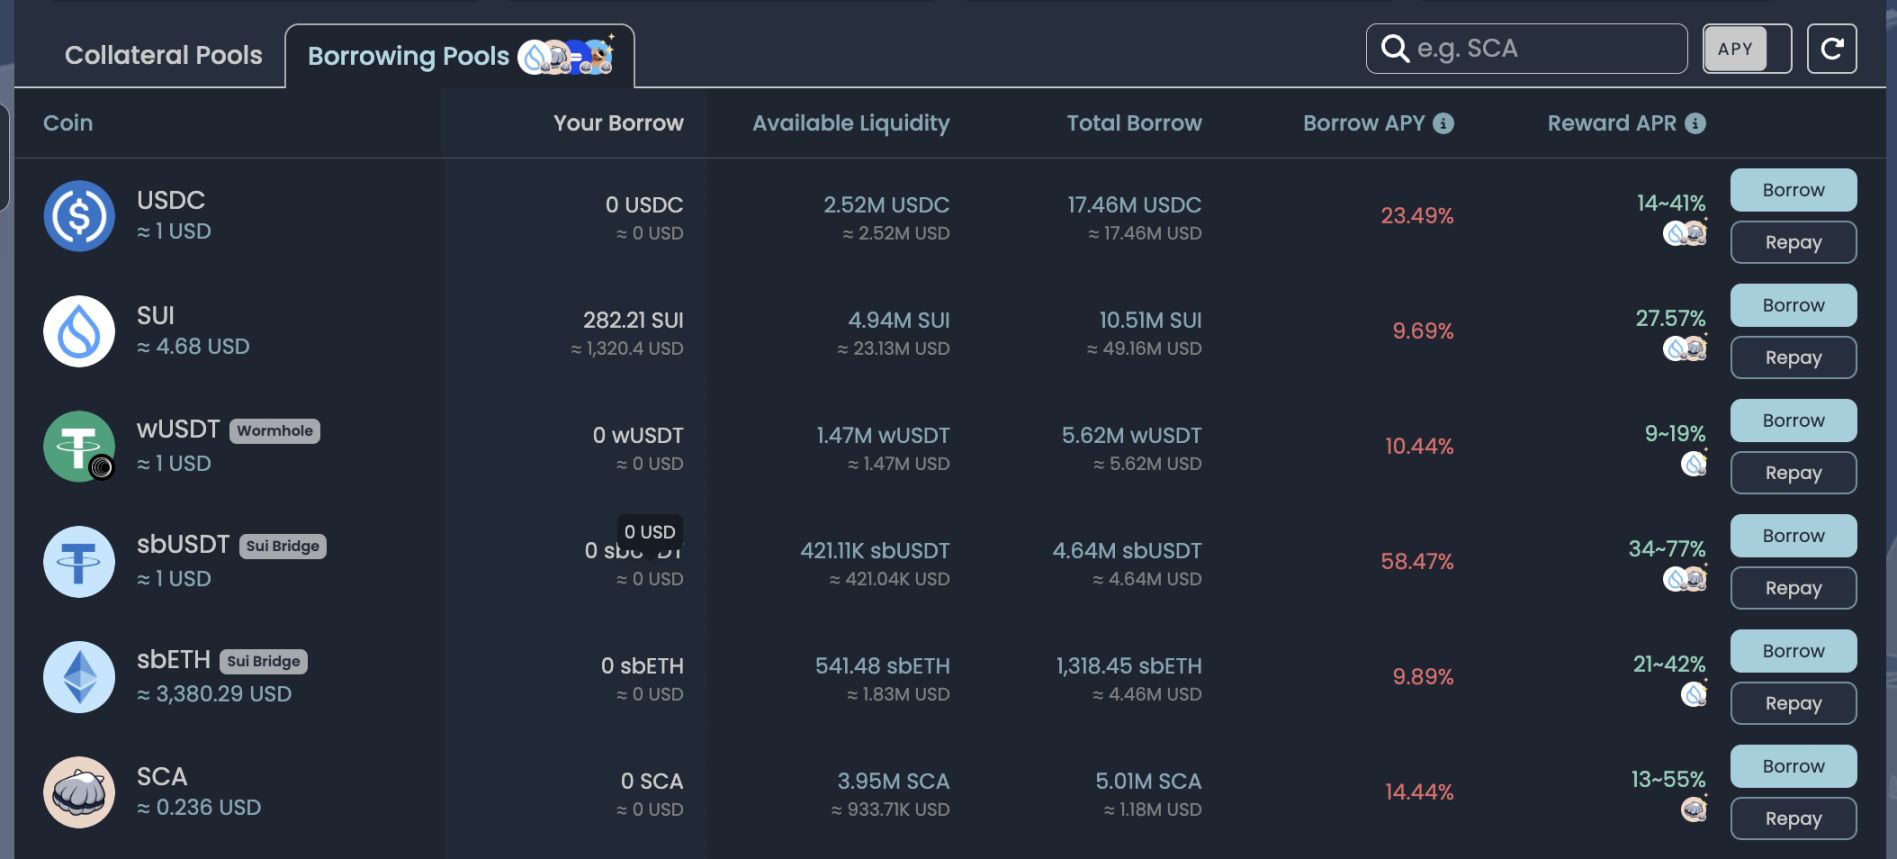The image size is (1897, 859).
Task: Hit Repay in the SCA row
Action: click(1793, 819)
